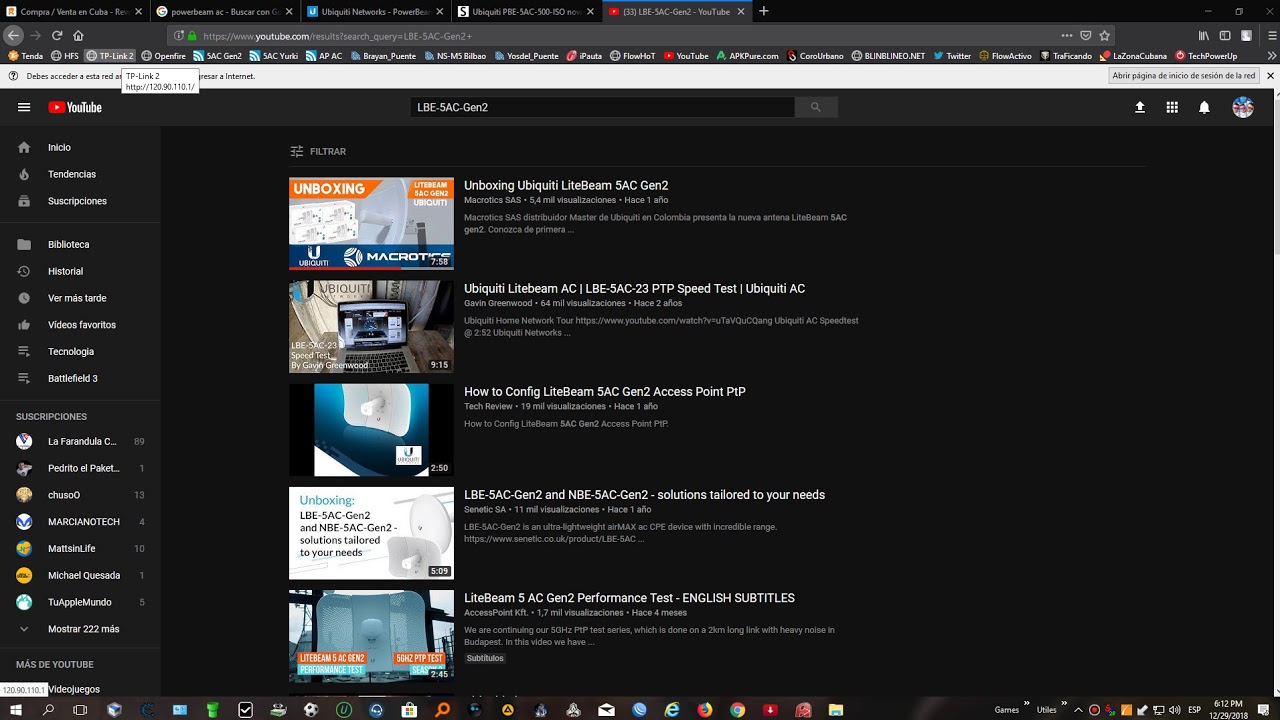
Task: Open the ESP input language selector
Action: point(1194,710)
